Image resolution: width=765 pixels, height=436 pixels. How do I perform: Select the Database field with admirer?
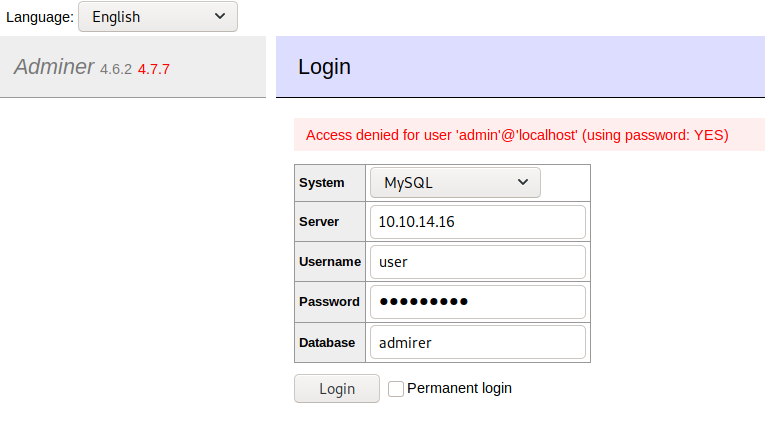pos(478,342)
